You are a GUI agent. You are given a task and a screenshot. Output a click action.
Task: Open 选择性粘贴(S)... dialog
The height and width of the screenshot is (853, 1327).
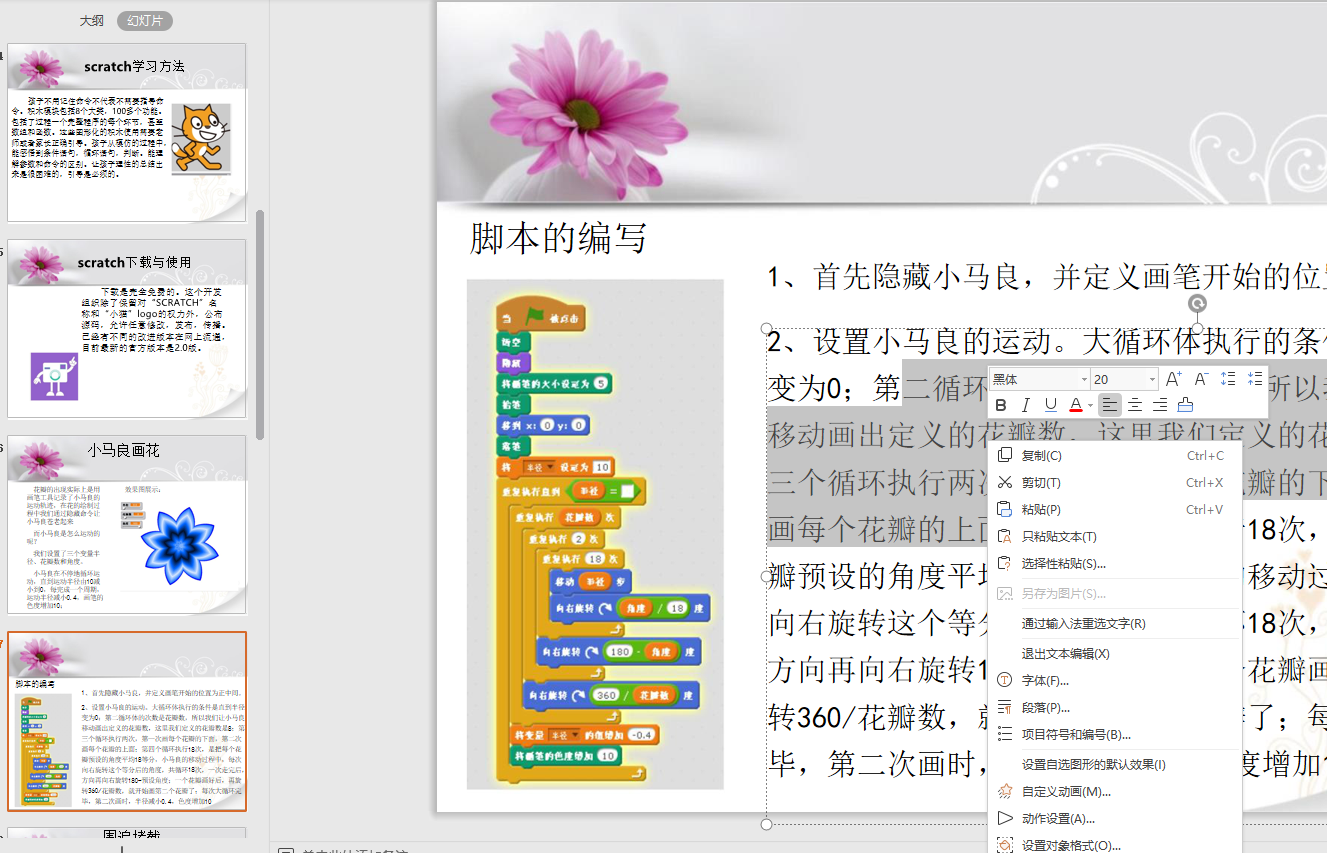[x=1114, y=563]
